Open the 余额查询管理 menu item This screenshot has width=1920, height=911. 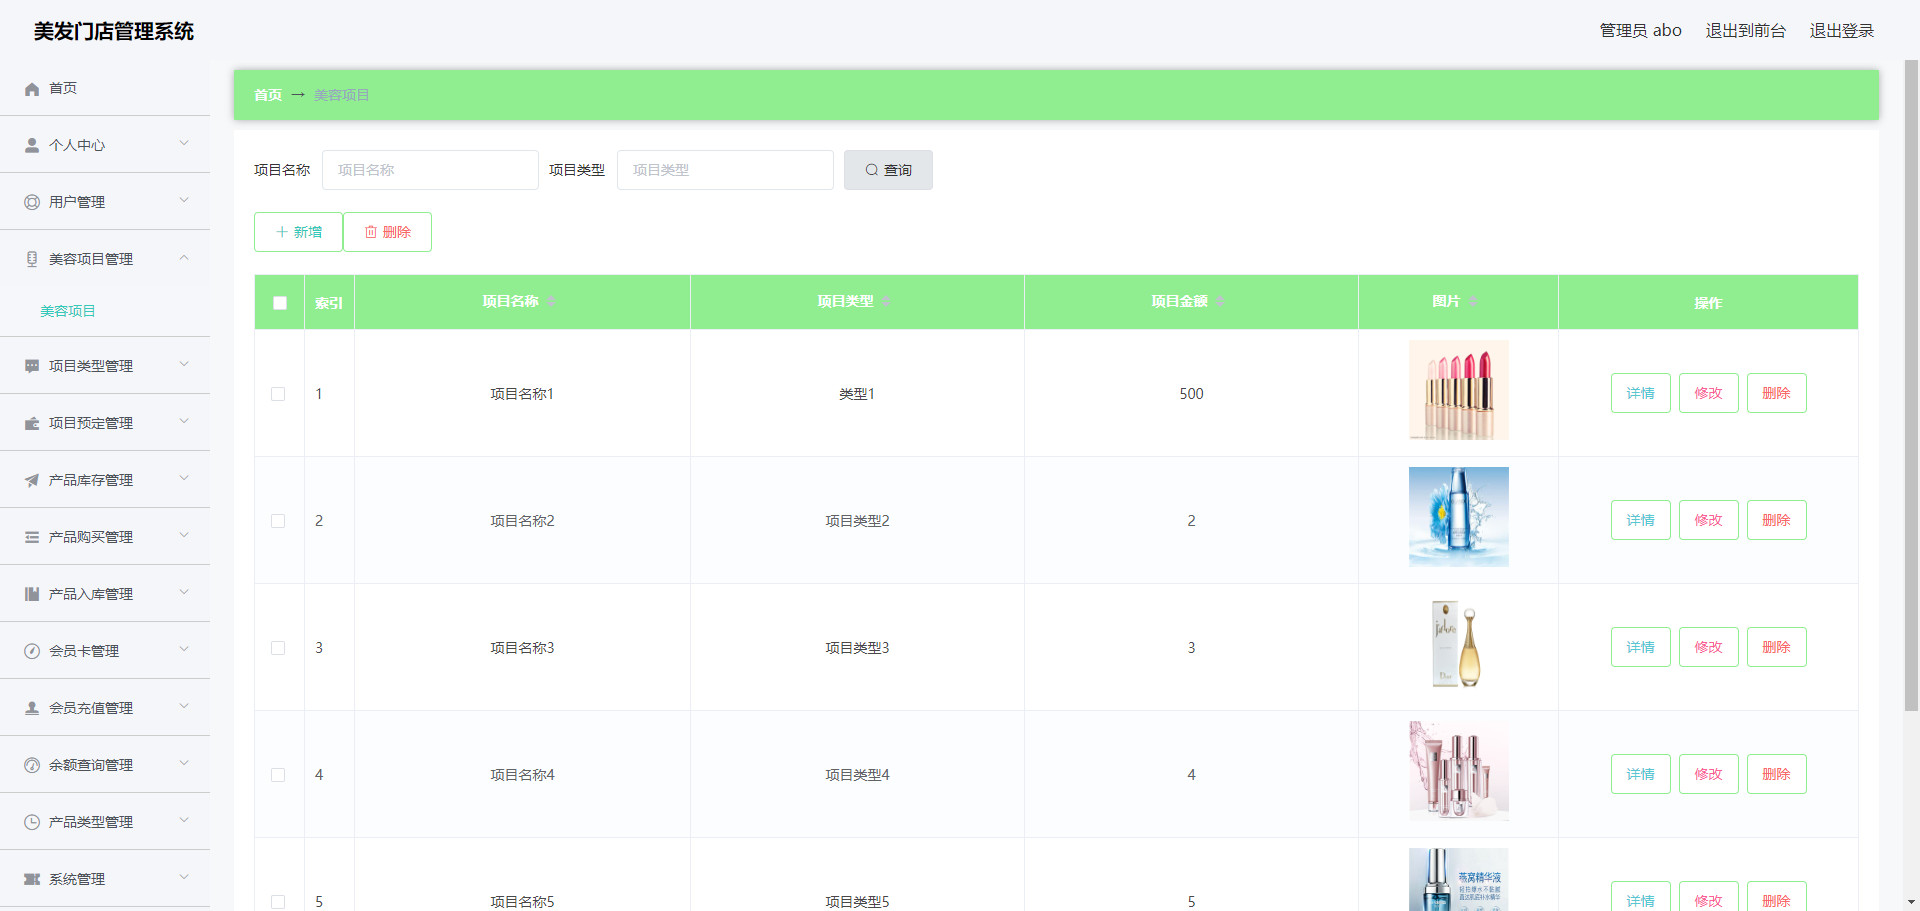[105, 765]
